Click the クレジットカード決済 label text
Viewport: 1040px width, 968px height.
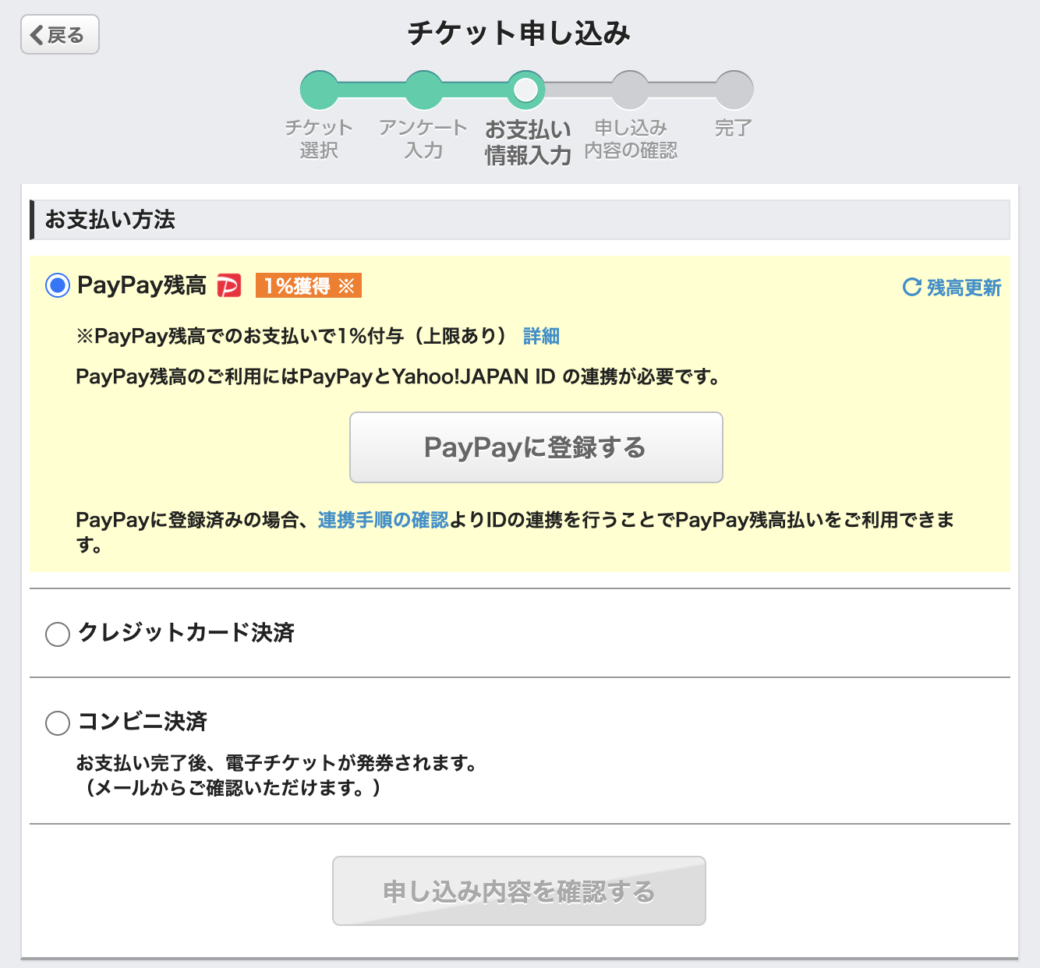pos(186,632)
